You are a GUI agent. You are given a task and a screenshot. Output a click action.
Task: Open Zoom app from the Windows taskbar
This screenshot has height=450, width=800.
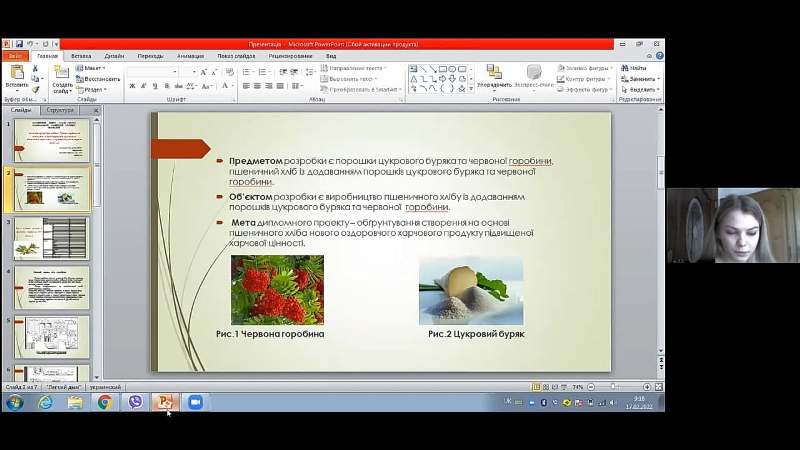point(195,402)
